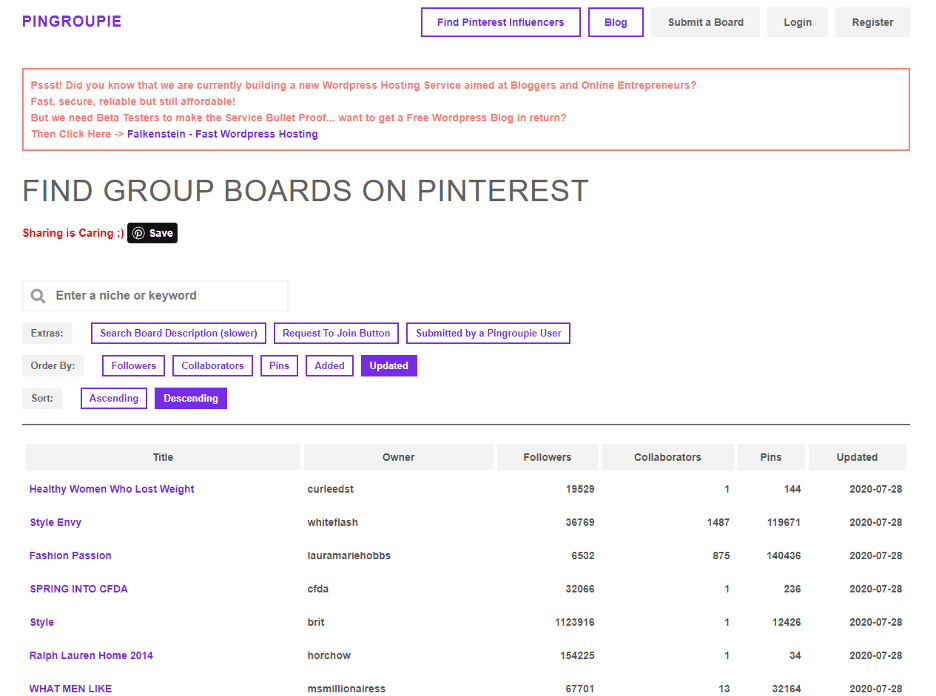
Task: Open the Register page
Action: [x=872, y=21]
